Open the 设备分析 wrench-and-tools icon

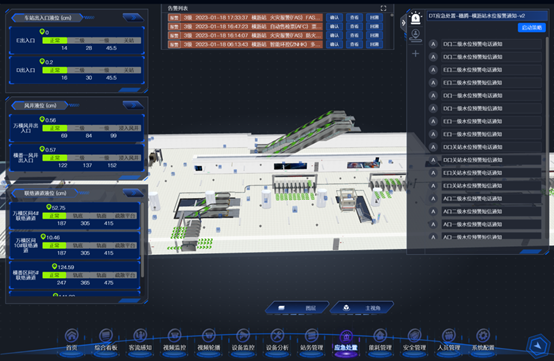pyautogui.click(x=277, y=336)
